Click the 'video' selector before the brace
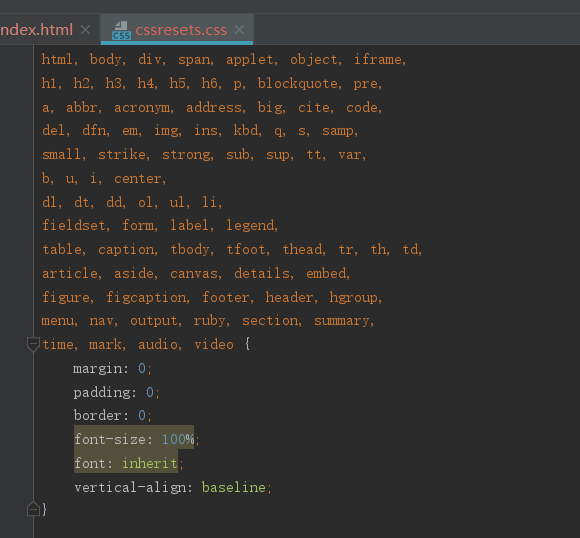Screen dimensions: 580x538 coord(214,344)
